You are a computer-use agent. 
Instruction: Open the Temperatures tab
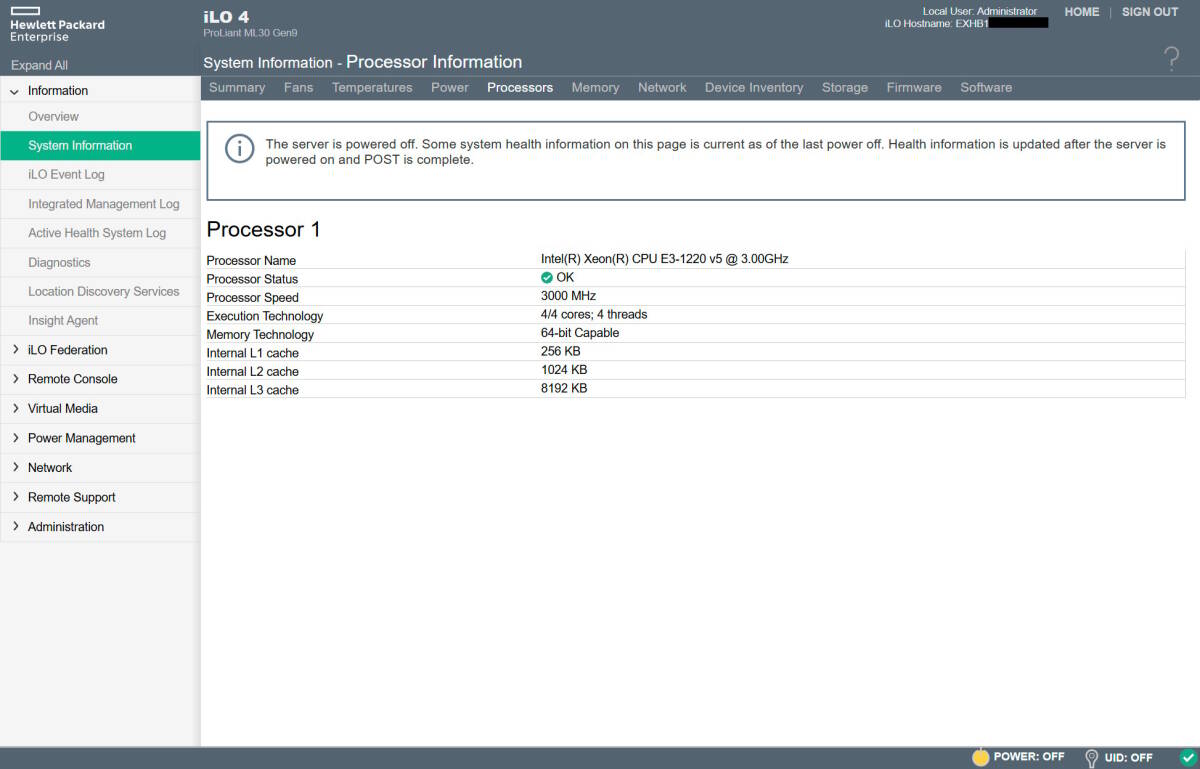pos(372,88)
